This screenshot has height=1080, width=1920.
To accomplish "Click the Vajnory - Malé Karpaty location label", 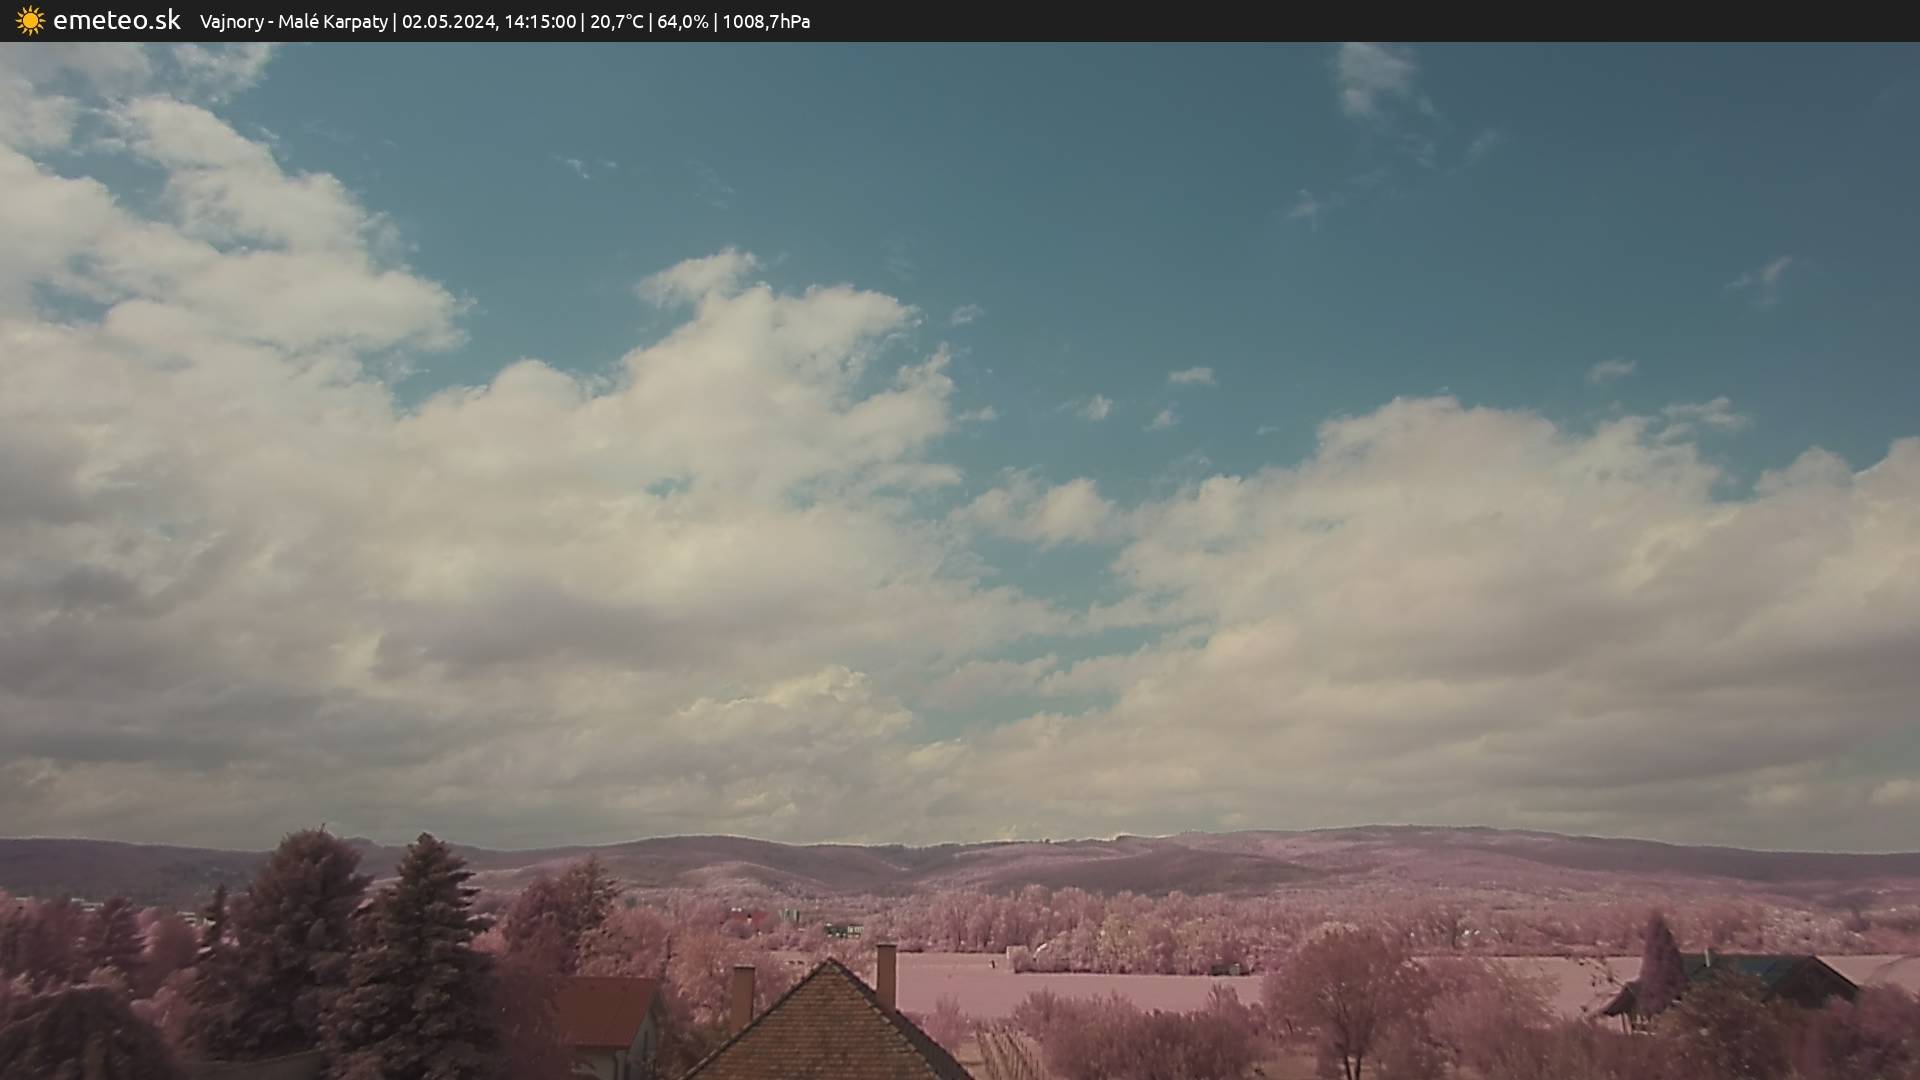I will tap(293, 22).
